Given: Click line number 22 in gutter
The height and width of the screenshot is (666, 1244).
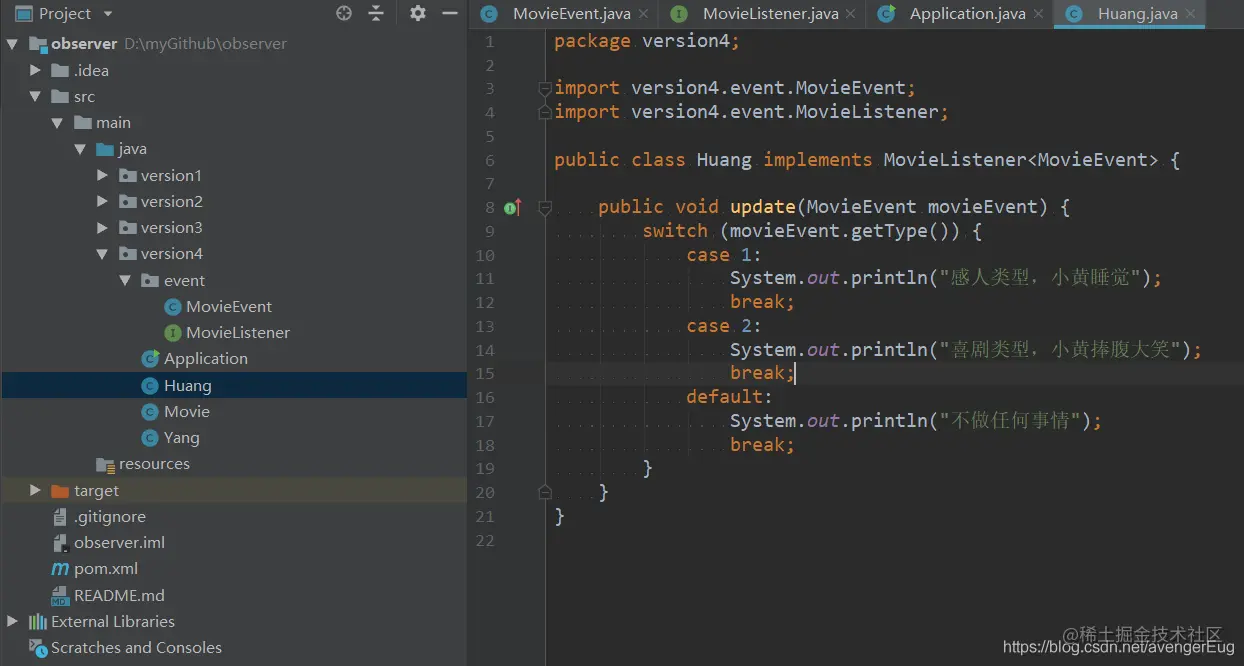Looking at the screenshot, I should [x=485, y=540].
